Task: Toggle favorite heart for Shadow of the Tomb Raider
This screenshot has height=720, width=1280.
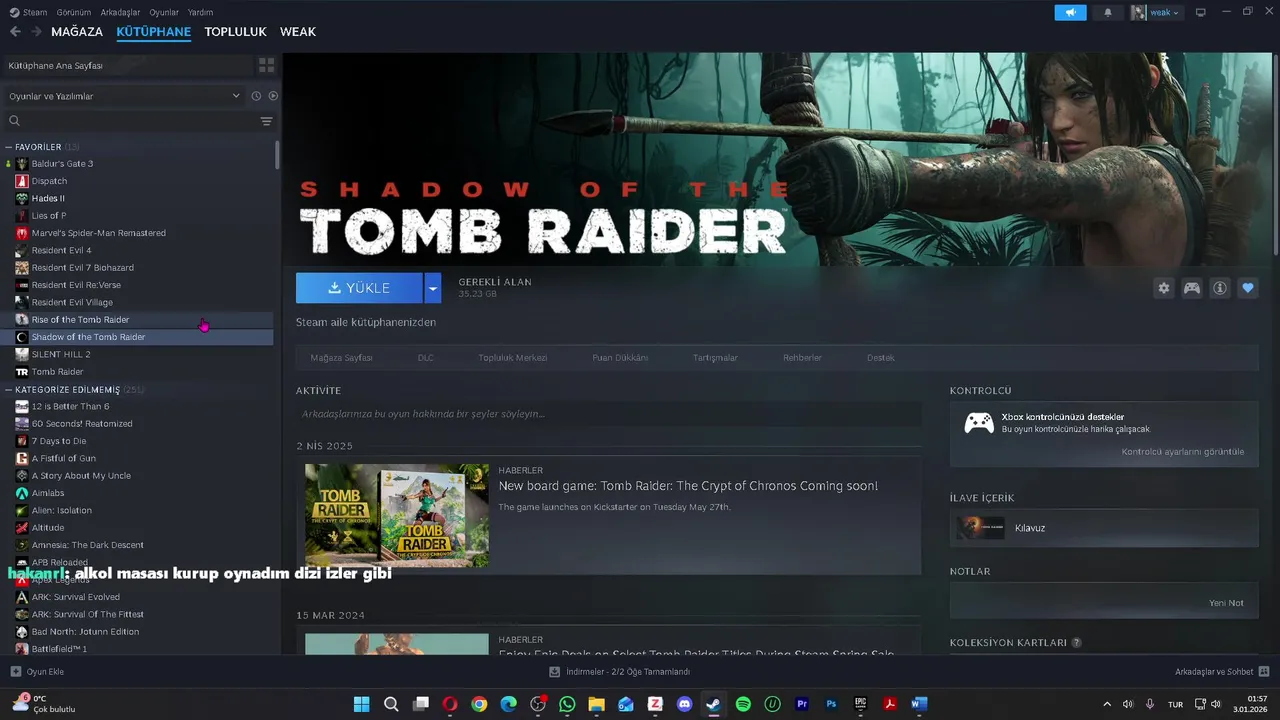Action: [1247, 288]
